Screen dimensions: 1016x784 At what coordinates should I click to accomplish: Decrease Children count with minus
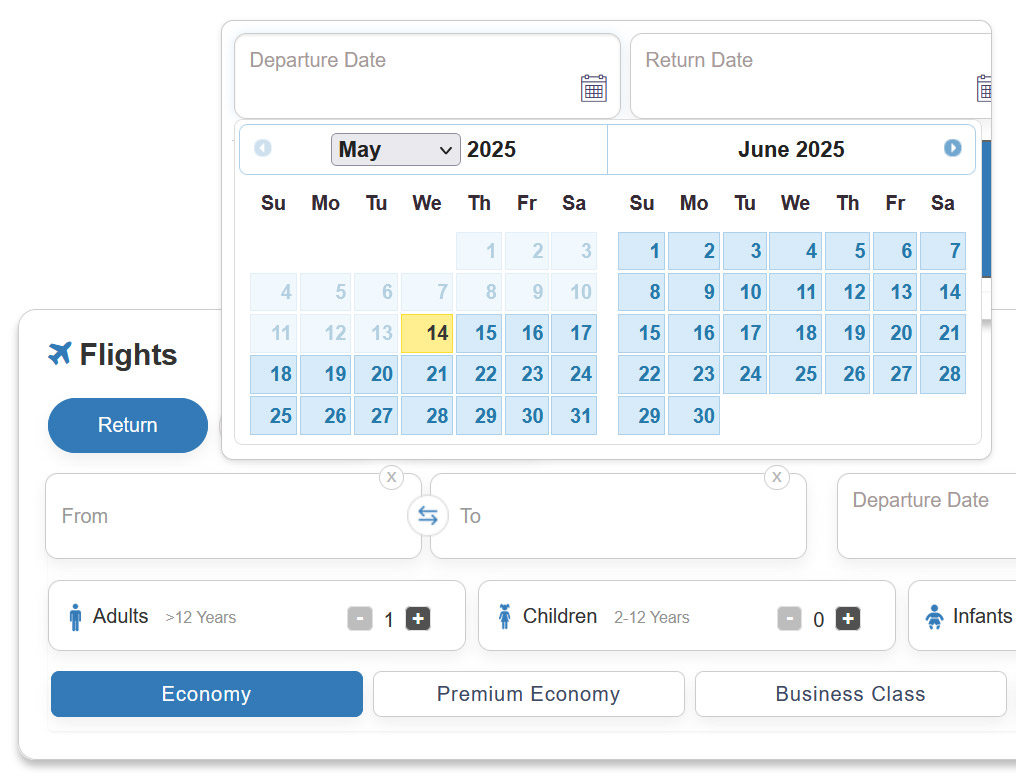coord(789,618)
